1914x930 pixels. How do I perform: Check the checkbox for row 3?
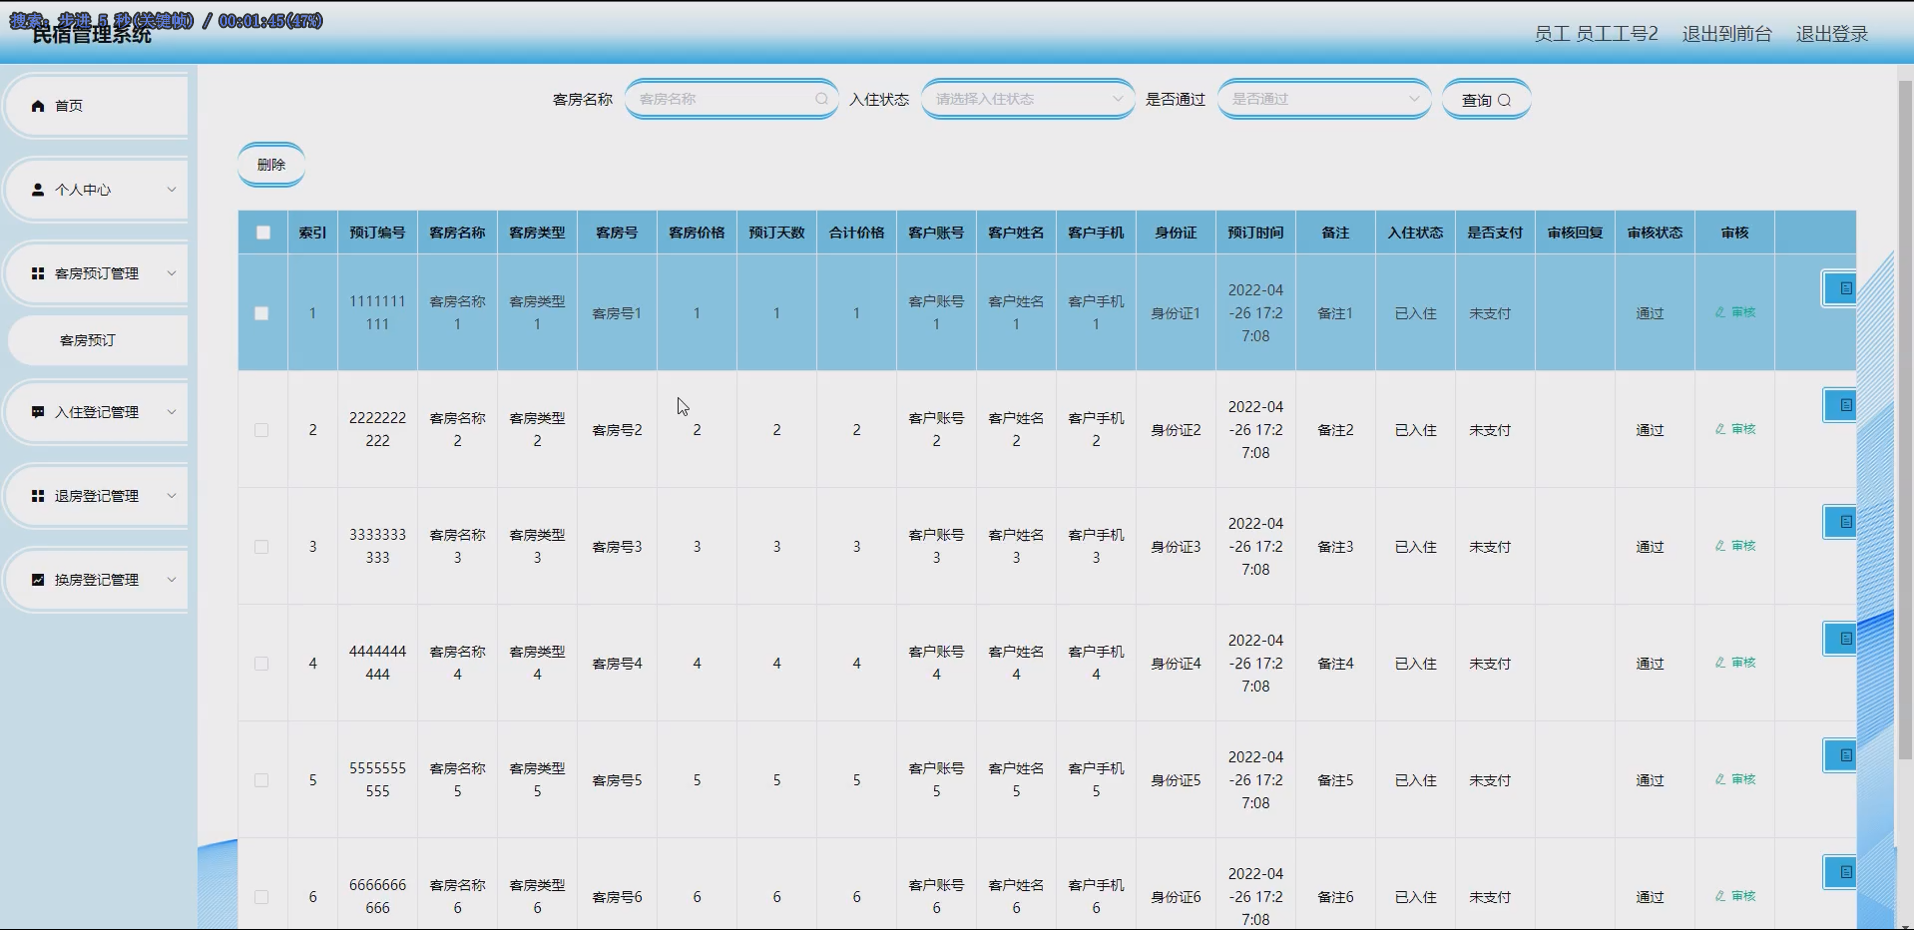pos(261,547)
